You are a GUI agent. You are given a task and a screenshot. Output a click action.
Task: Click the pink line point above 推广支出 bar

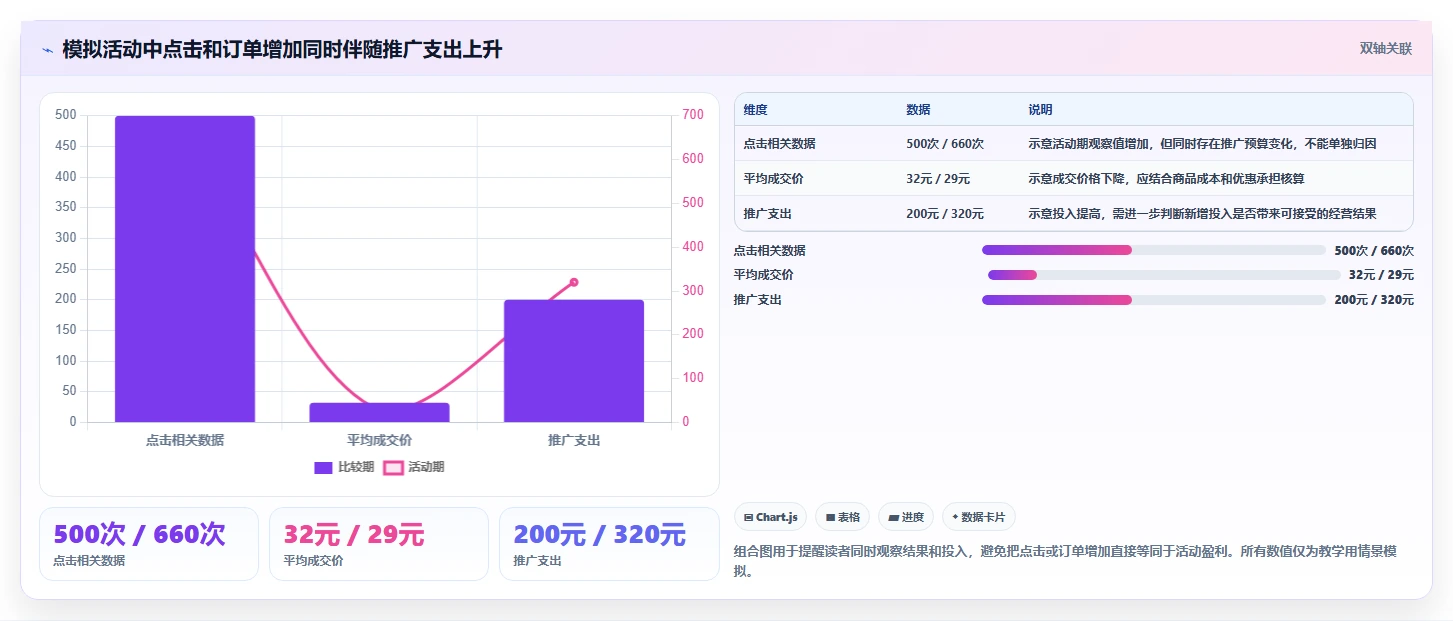pyautogui.click(x=574, y=282)
